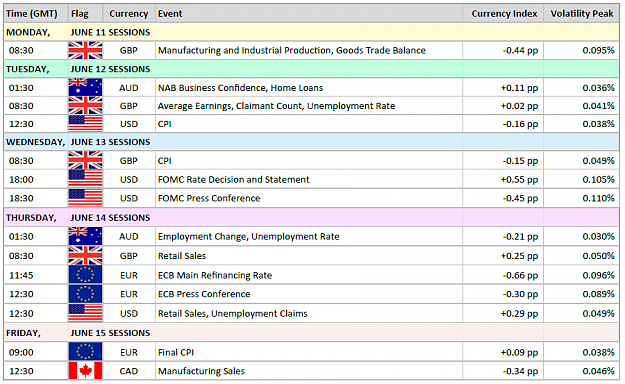Screen dimensions: 625x384
Task: Select NAB Business Confidence, Home Loans event
Action: (x=240, y=88)
